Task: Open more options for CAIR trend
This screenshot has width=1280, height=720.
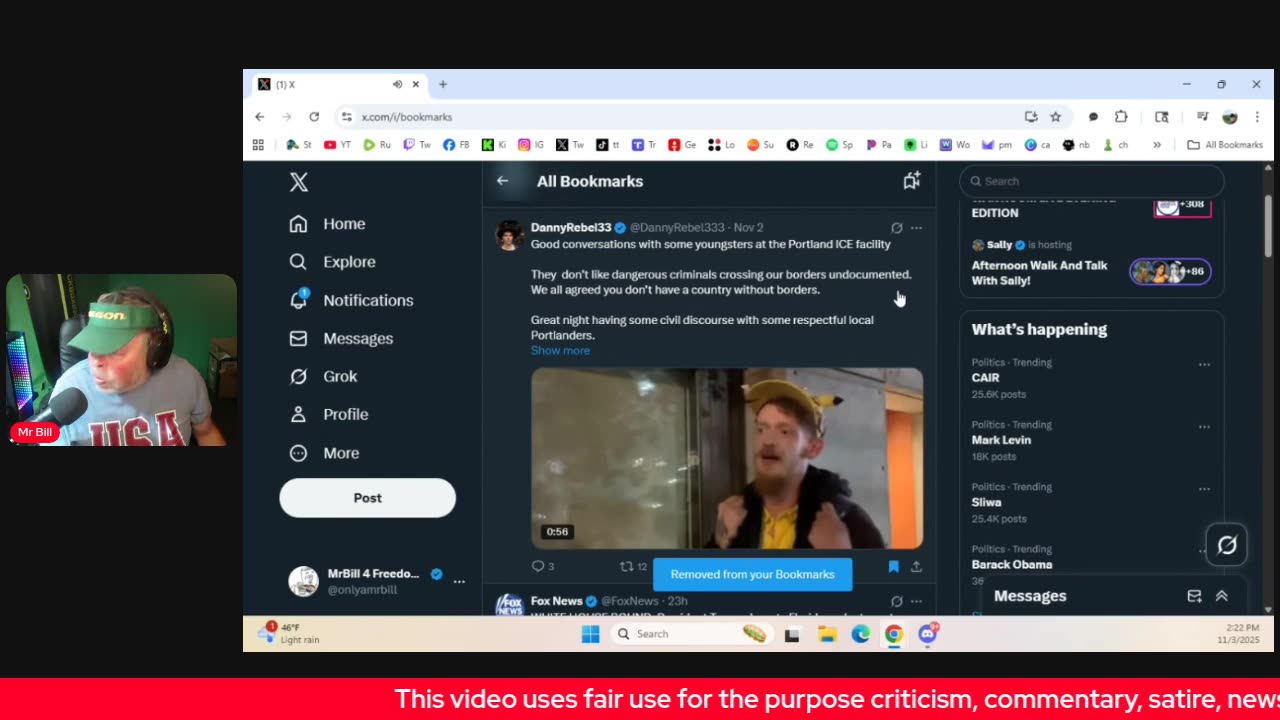Action: tap(1204, 364)
